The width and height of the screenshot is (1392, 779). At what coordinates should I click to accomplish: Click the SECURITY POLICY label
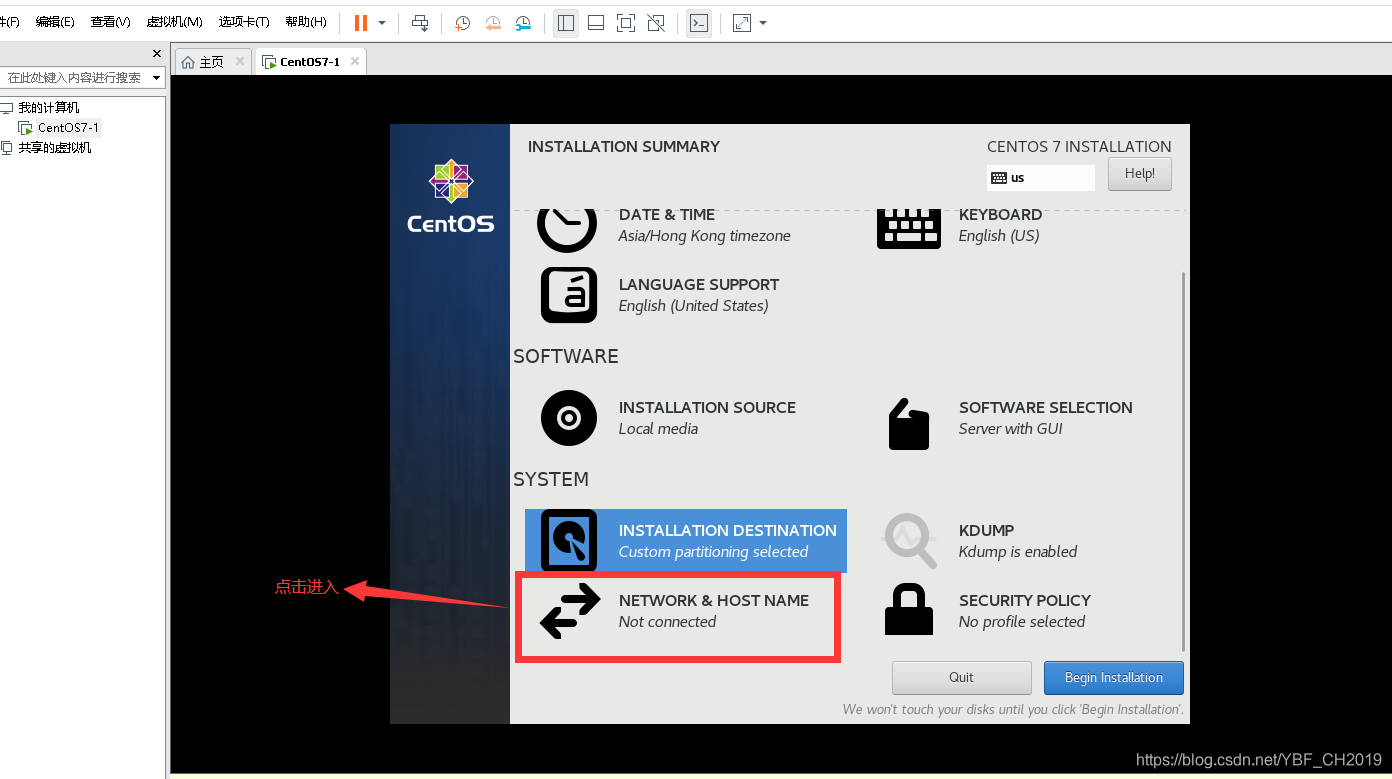(x=1025, y=601)
